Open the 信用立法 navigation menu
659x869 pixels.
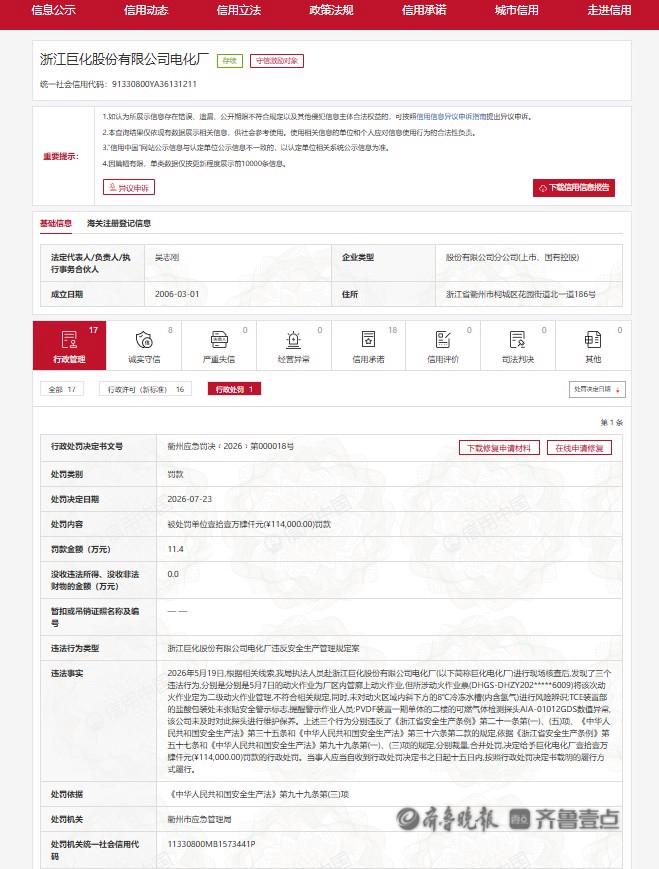click(x=238, y=10)
